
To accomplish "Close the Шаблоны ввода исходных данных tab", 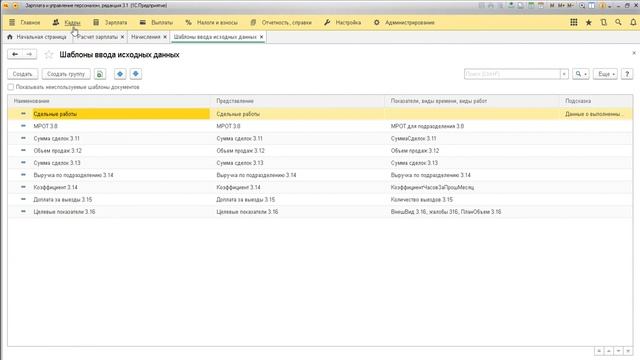I will [x=262, y=37].
